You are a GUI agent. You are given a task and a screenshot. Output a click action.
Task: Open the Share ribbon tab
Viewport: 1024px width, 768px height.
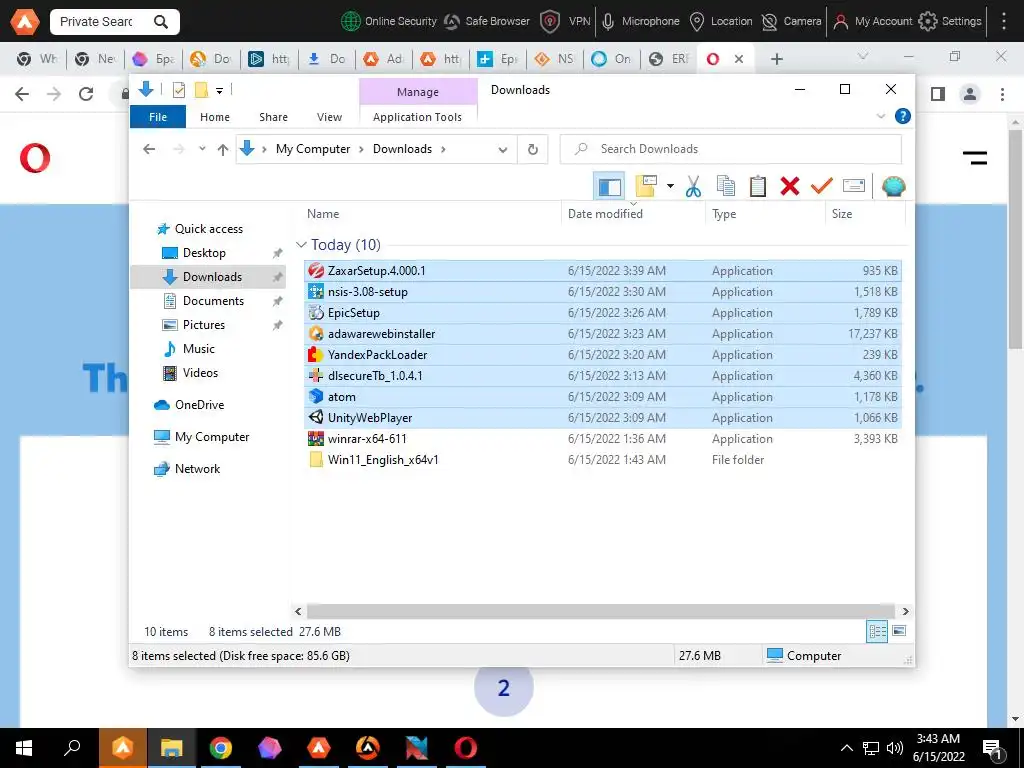[x=273, y=117]
